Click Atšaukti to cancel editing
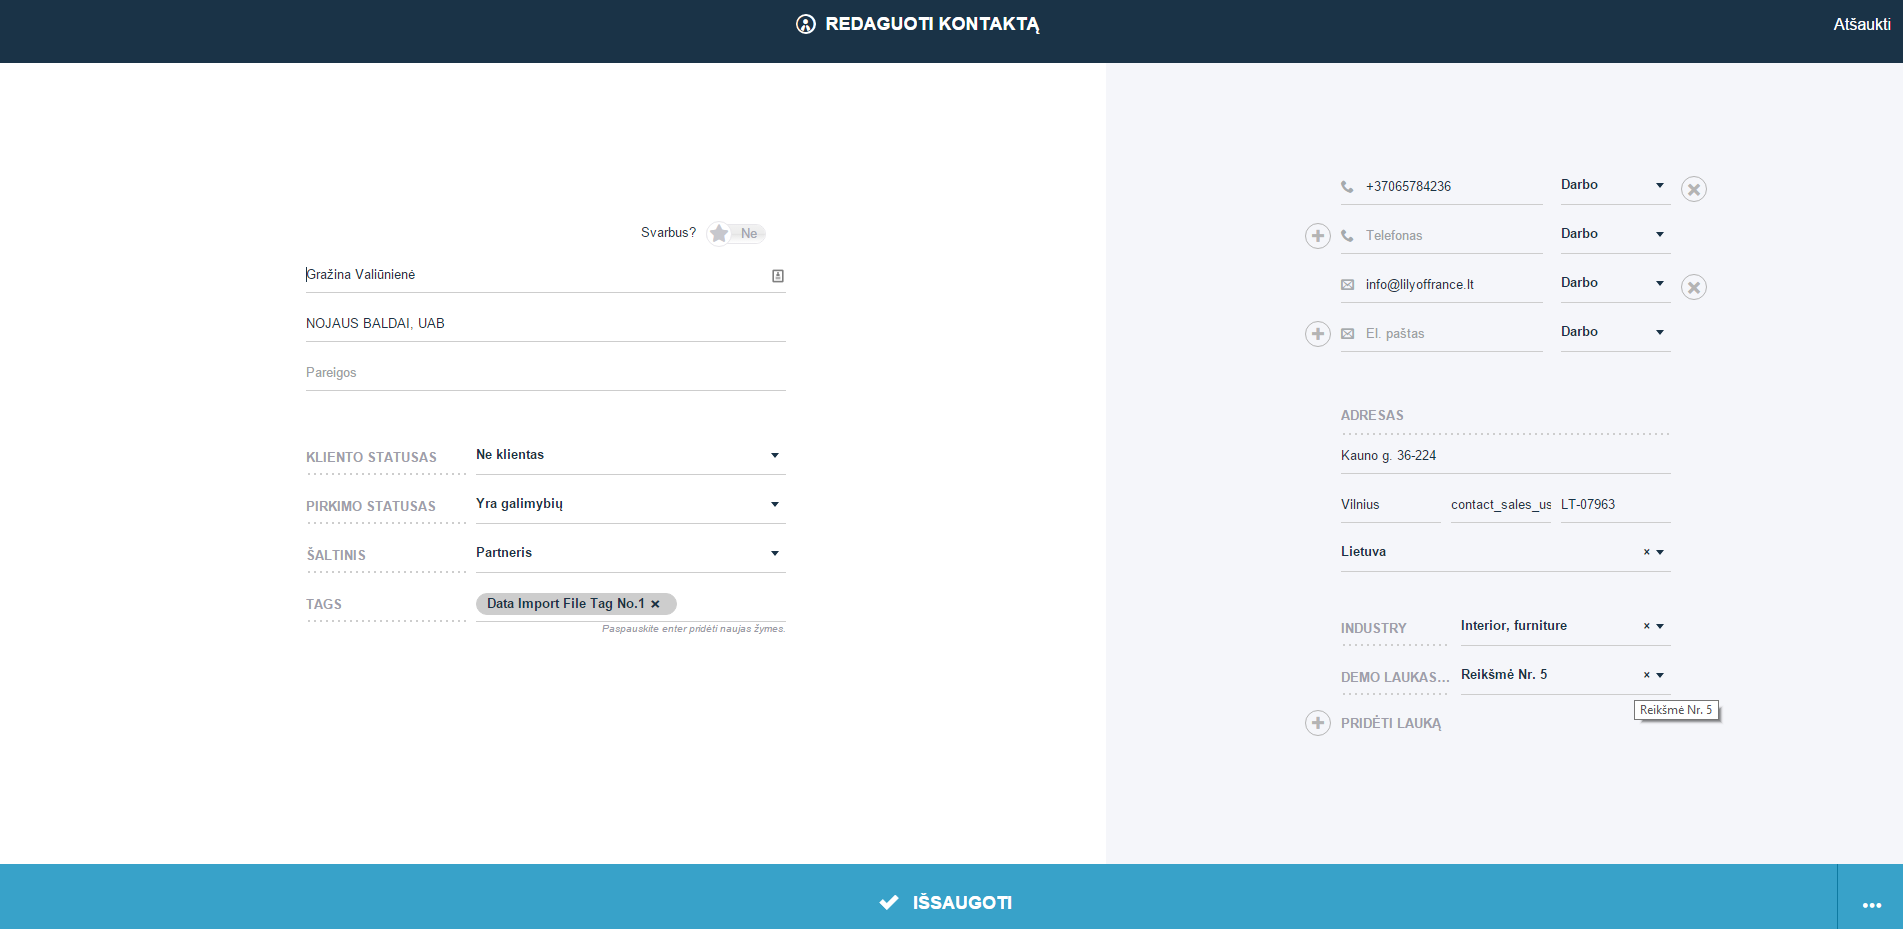Image resolution: width=1903 pixels, height=929 pixels. click(x=1861, y=24)
